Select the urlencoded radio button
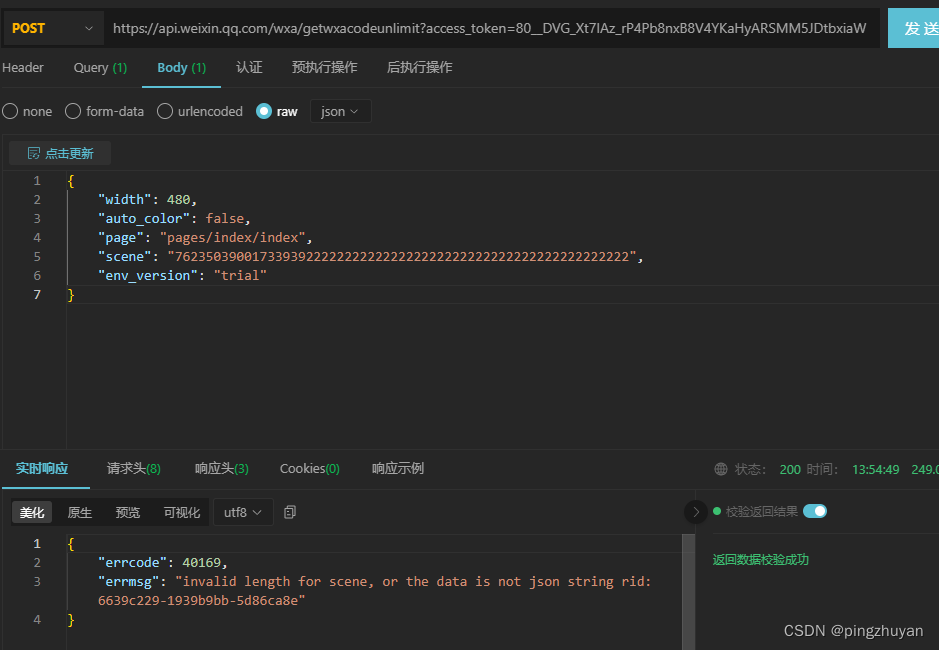The width and height of the screenshot is (939, 650). 165,111
